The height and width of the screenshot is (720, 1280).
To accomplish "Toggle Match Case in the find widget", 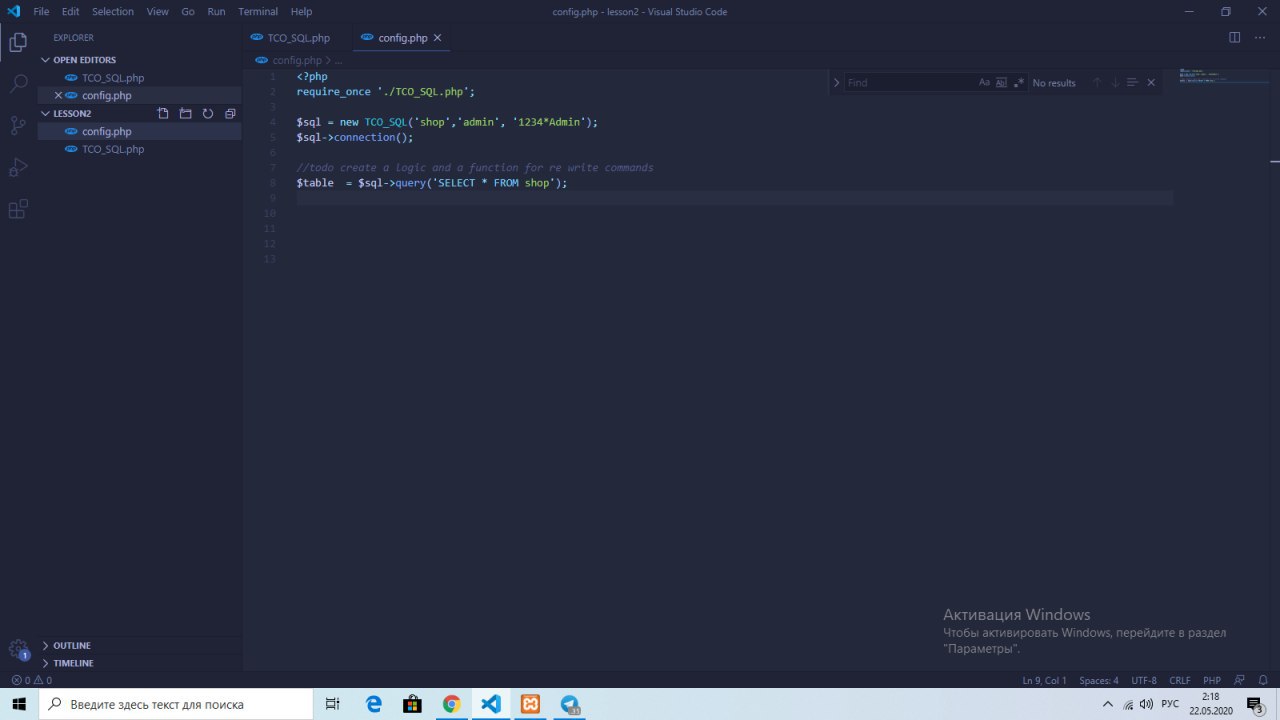I will click(x=984, y=83).
